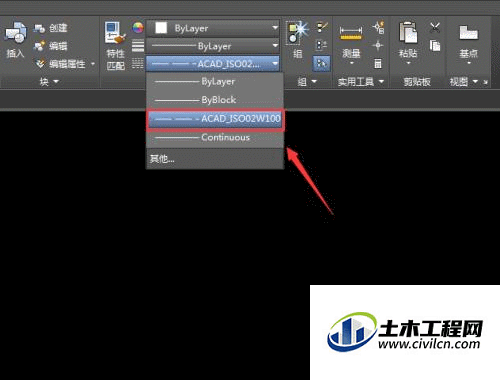Click the point style crosshair icon in Utilities
This screenshot has height=380, width=500.
(378, 45)
